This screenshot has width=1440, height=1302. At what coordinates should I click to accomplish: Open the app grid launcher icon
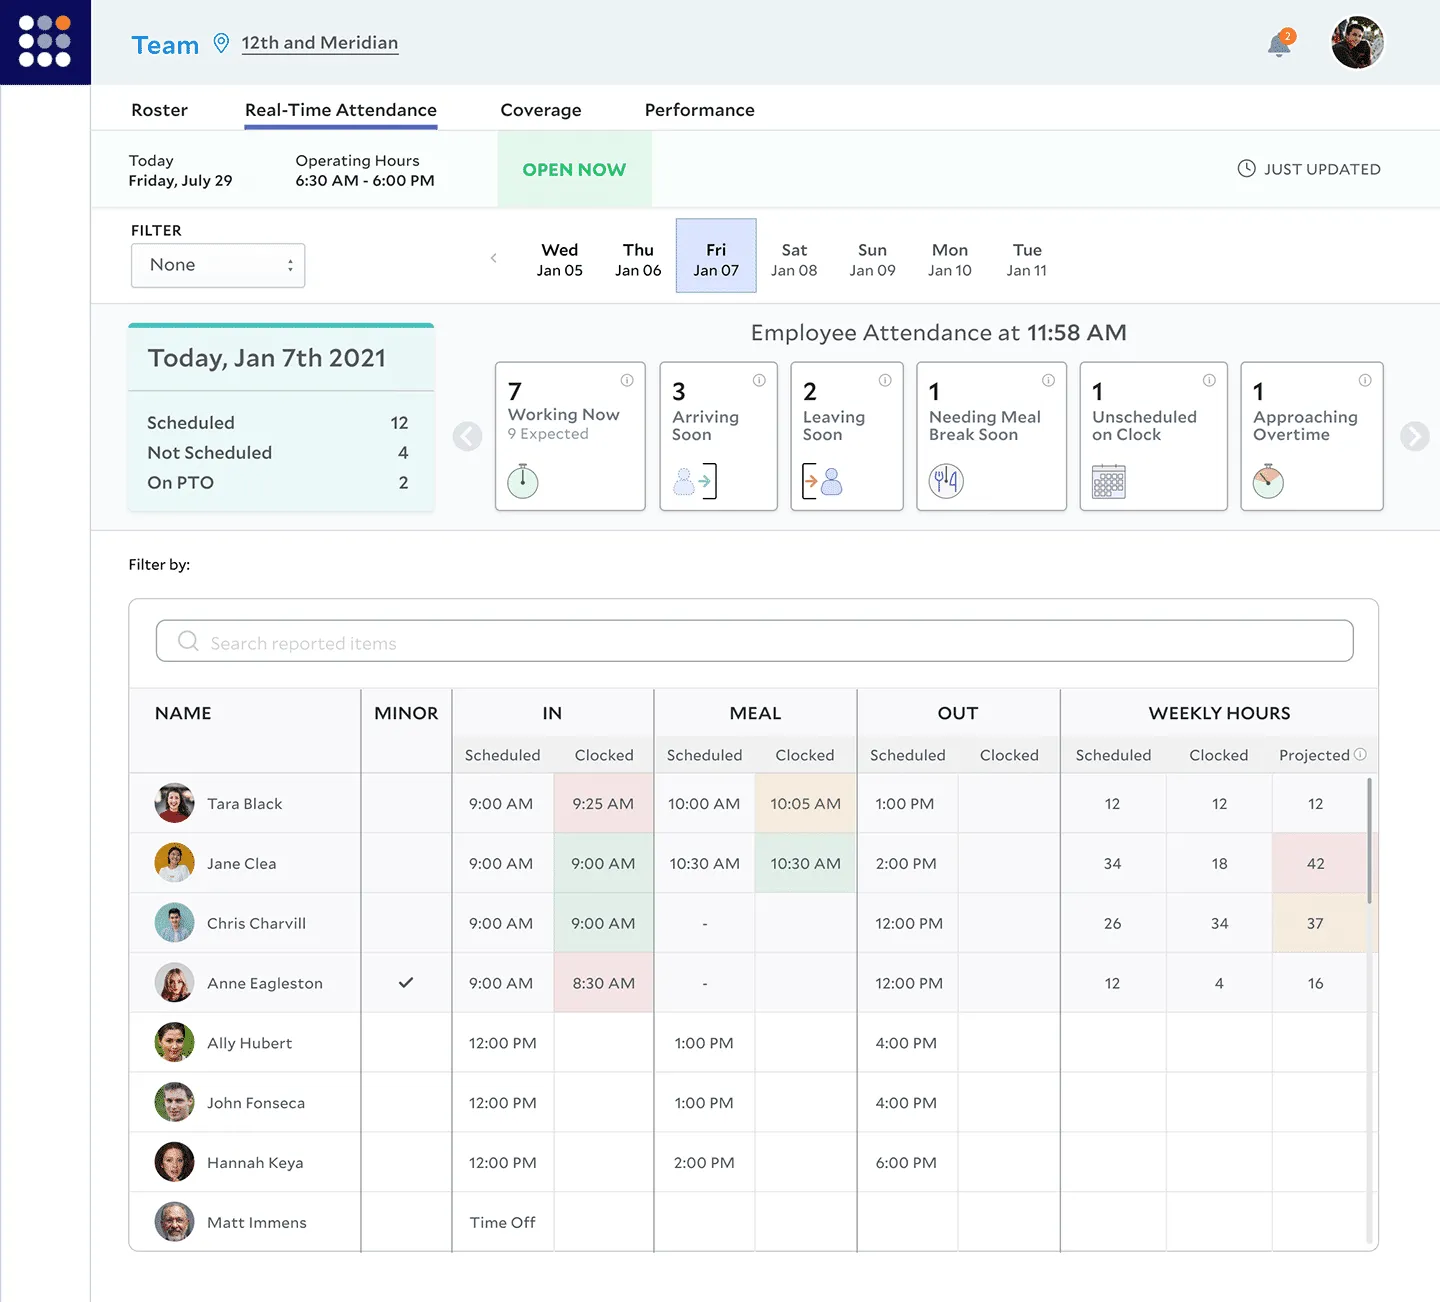[45, 42]
